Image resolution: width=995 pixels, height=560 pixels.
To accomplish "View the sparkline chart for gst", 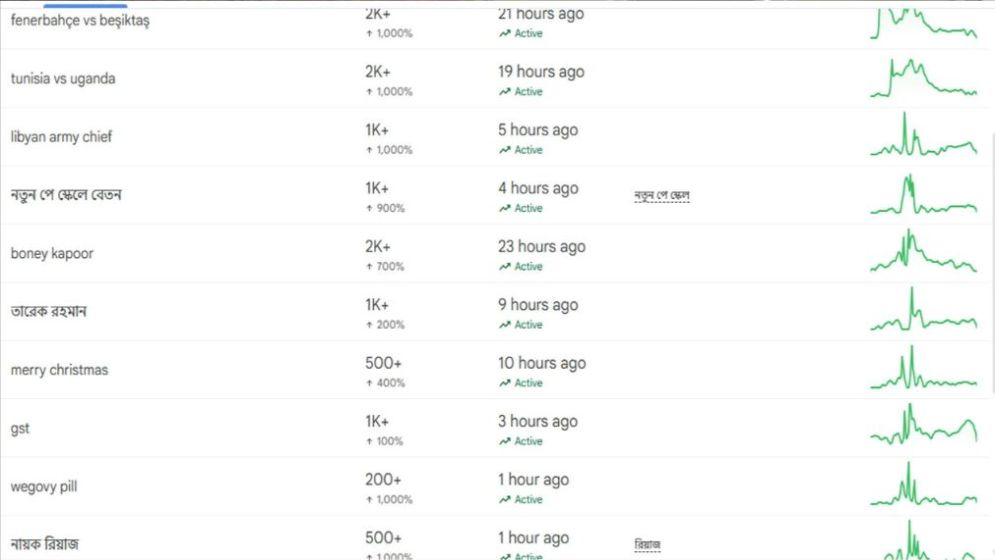I will pyautogui.click(x=924, y=426).
